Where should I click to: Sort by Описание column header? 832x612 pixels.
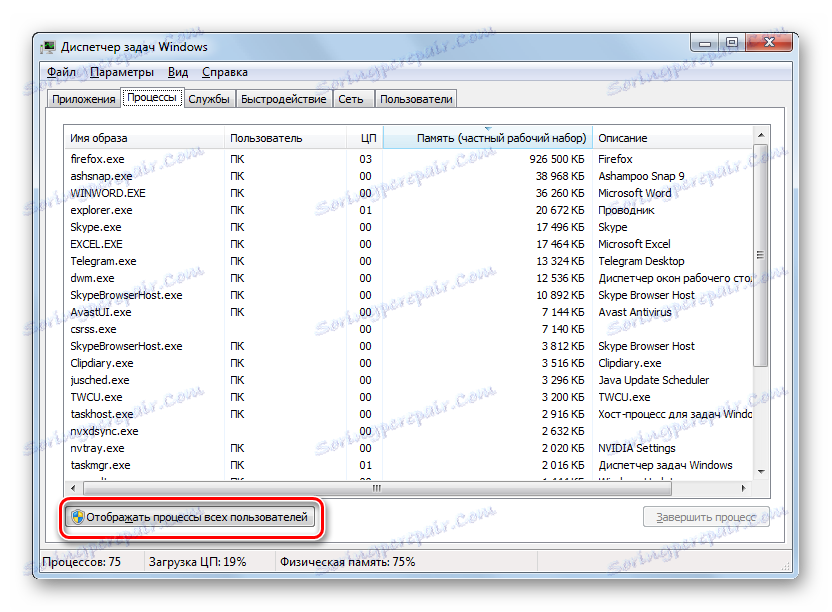[x=672, y=138]
